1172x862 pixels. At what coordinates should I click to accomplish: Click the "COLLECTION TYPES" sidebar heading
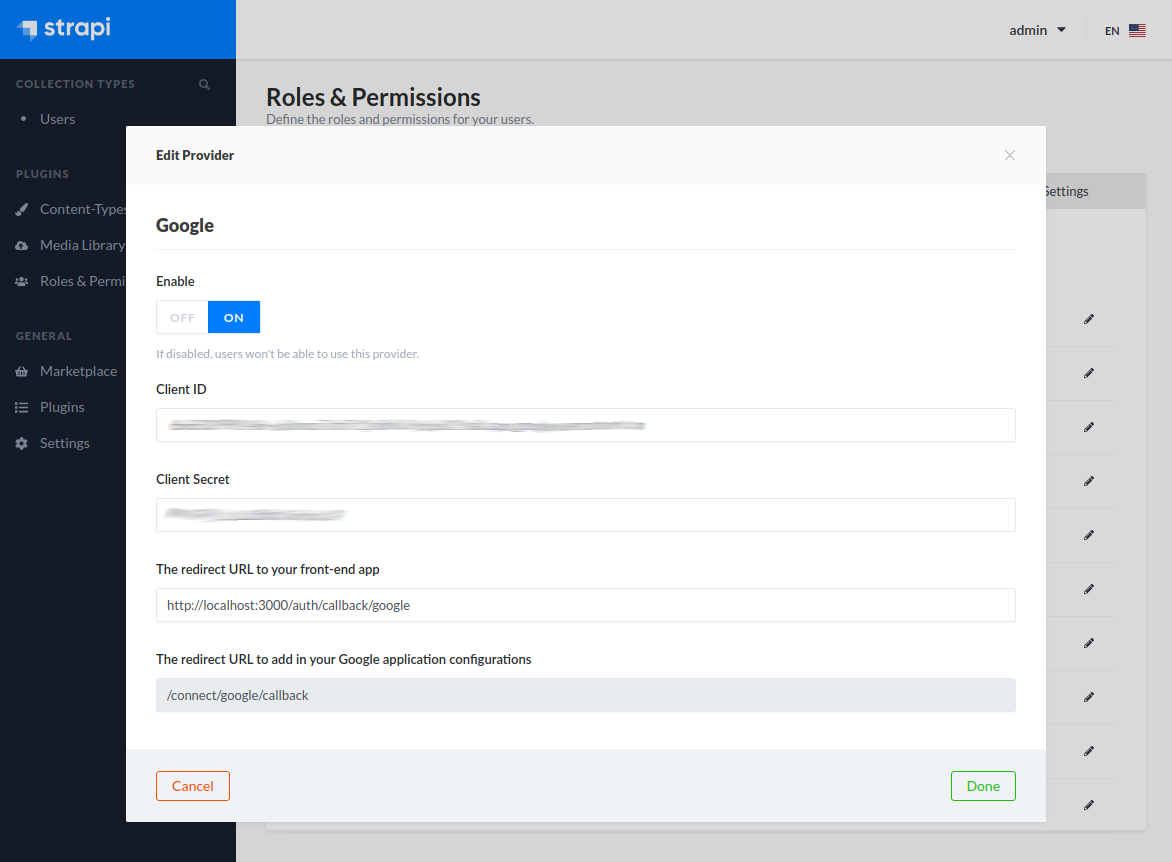tap(75, 84)
